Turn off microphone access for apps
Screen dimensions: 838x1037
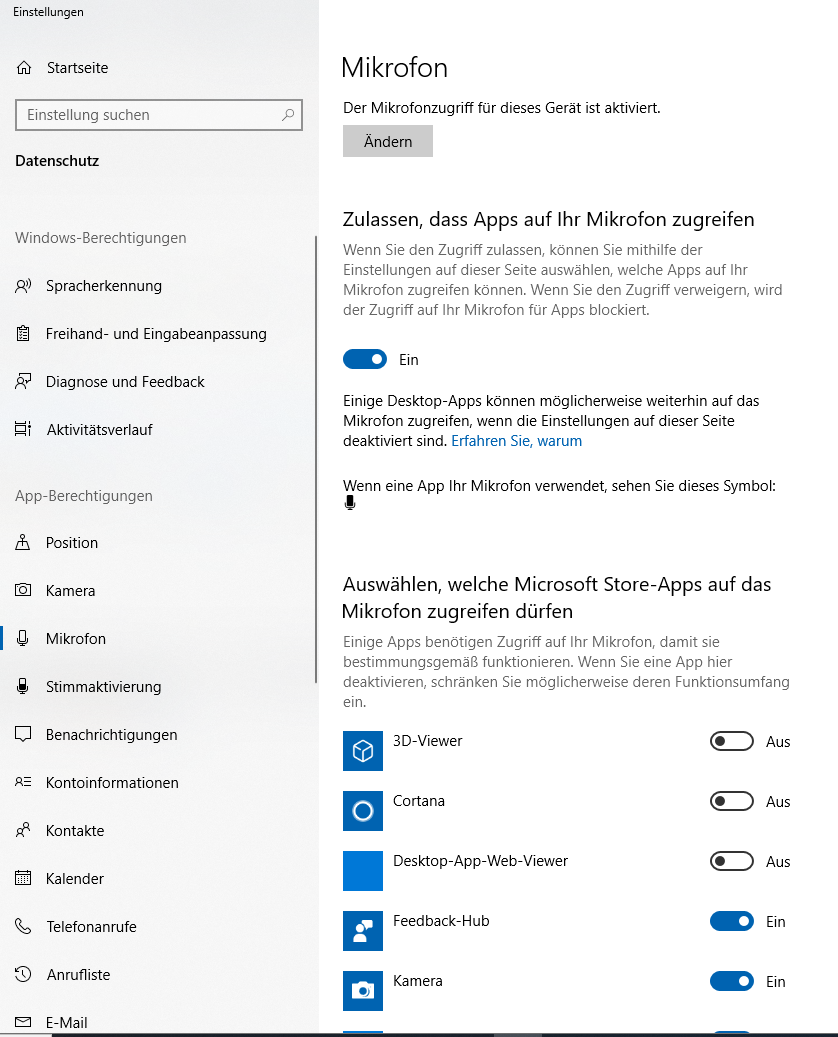[364, 359]
